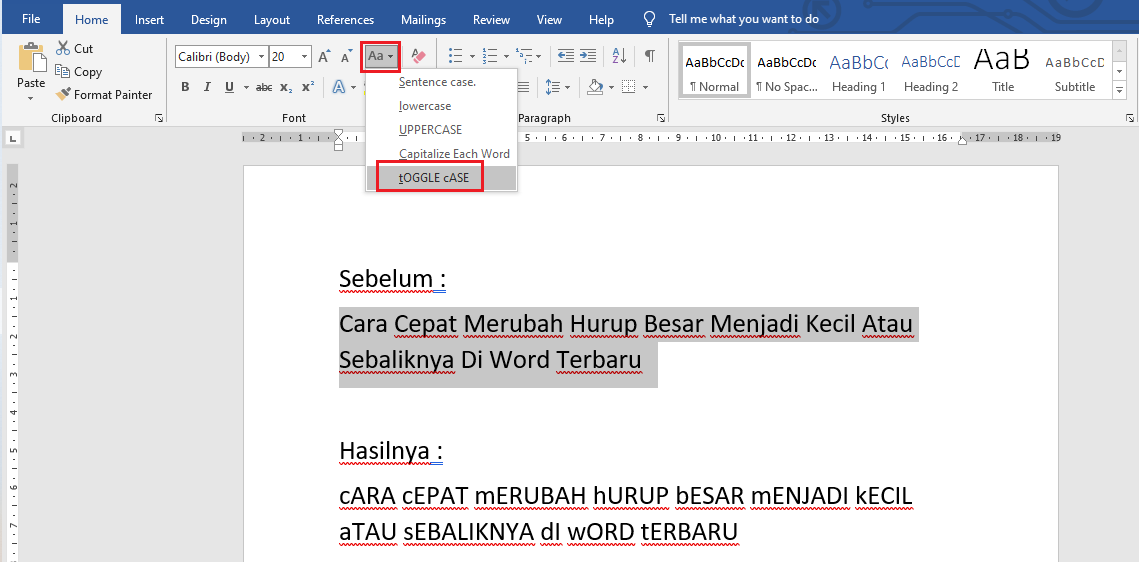Screen dimensions: 1139x562
Task: Click the right indent marker on ruler
Action: click(x=962, y=139)
